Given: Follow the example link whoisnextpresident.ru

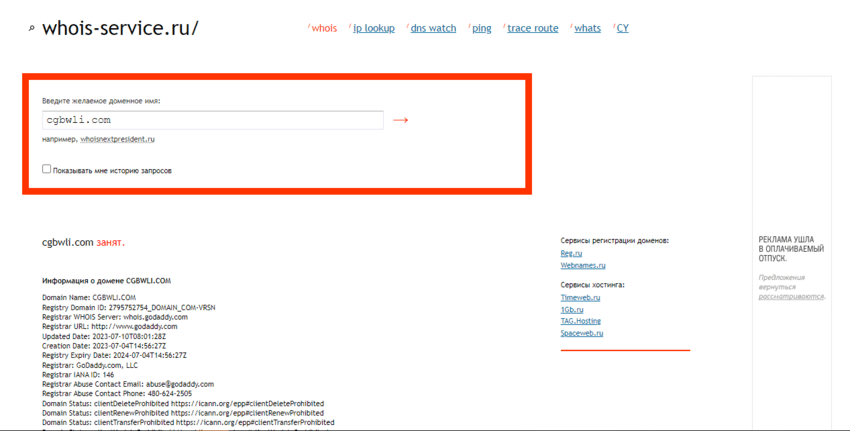Looking at the screenshot, I should click(x=117, y=140).
